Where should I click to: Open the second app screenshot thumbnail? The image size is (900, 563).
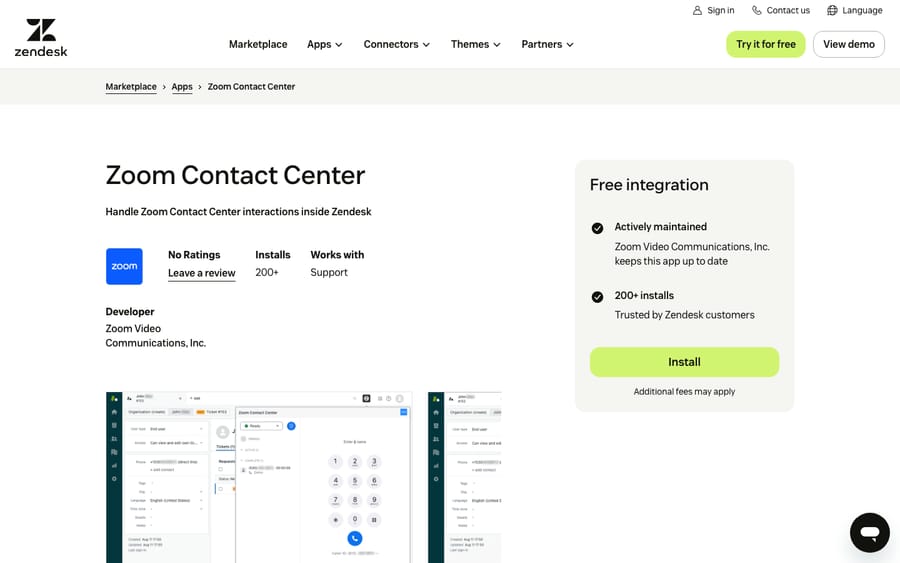[464, 477]
